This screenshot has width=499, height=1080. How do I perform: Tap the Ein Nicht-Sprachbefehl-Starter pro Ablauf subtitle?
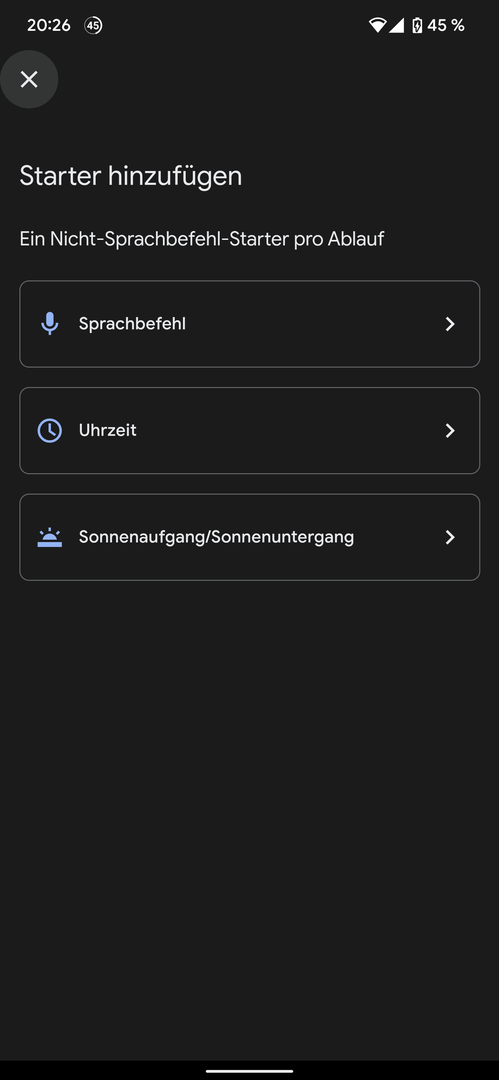pos(202,240)
